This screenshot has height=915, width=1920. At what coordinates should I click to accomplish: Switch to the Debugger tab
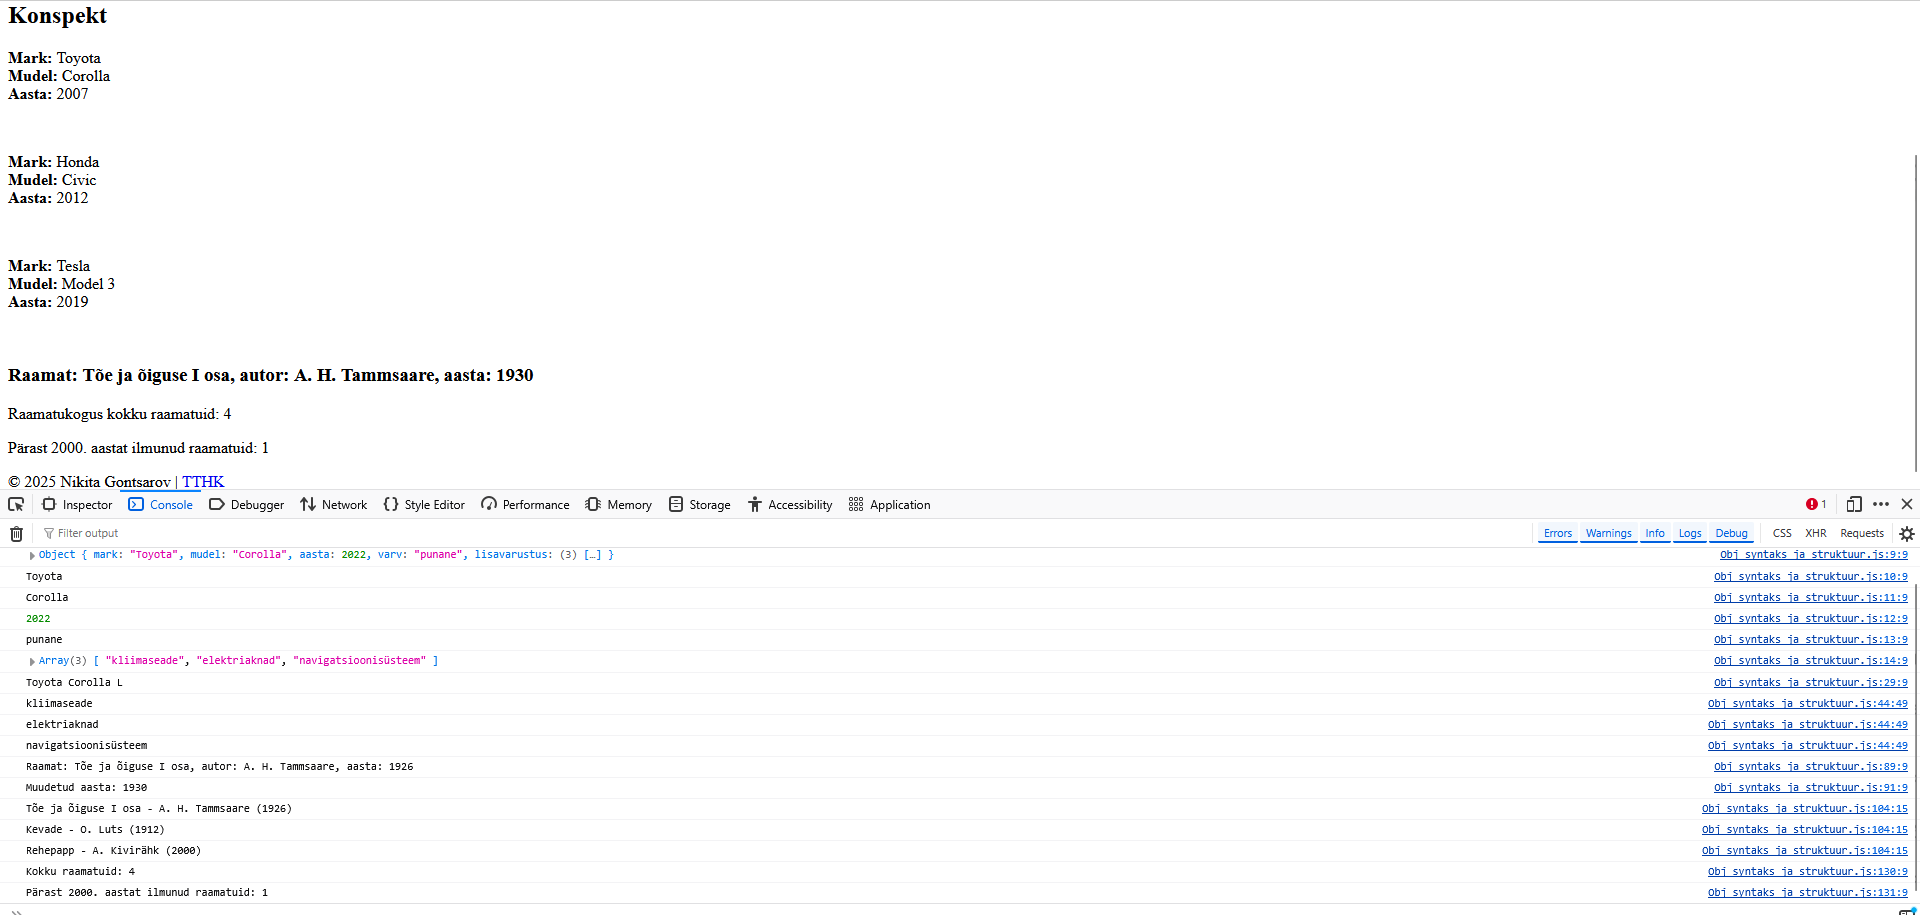tap(247, 505)
